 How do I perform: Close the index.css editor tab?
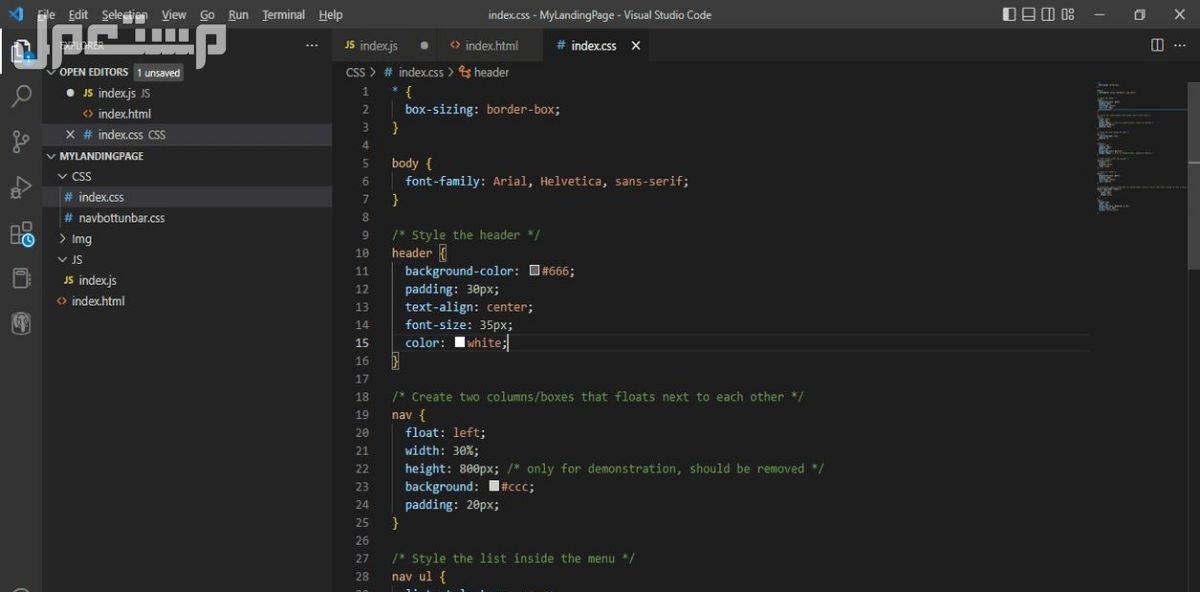point(635,46)
